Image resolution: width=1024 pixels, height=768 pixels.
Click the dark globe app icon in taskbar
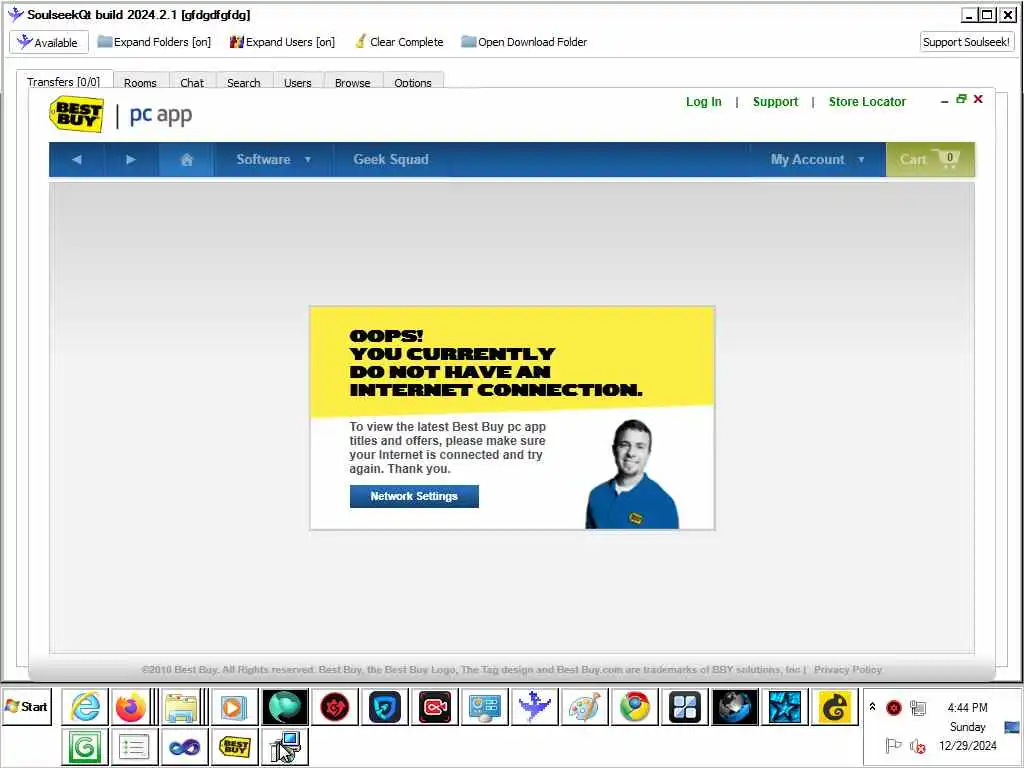point(735,707)
